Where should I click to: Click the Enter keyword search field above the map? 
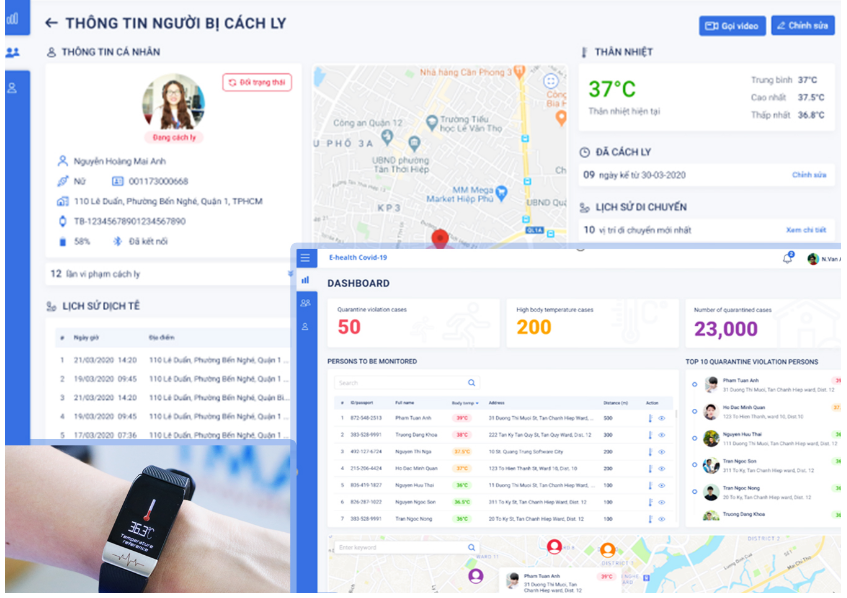(x=400, y=548)
